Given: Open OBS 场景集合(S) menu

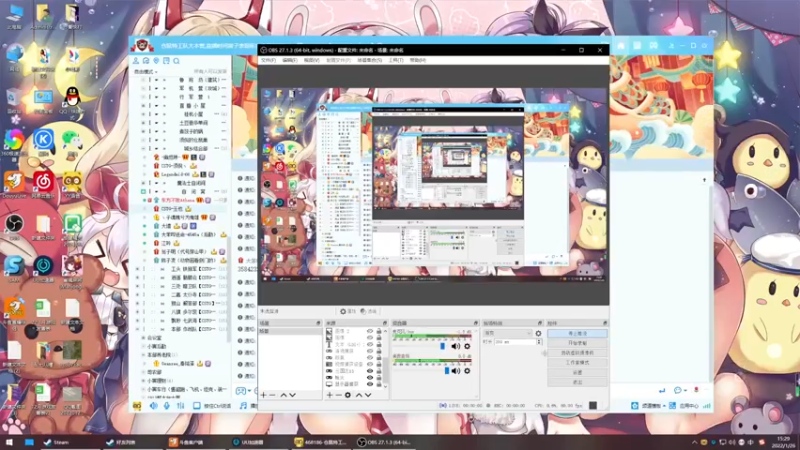Looking at the screenshot, I should [x=369, y=60].
